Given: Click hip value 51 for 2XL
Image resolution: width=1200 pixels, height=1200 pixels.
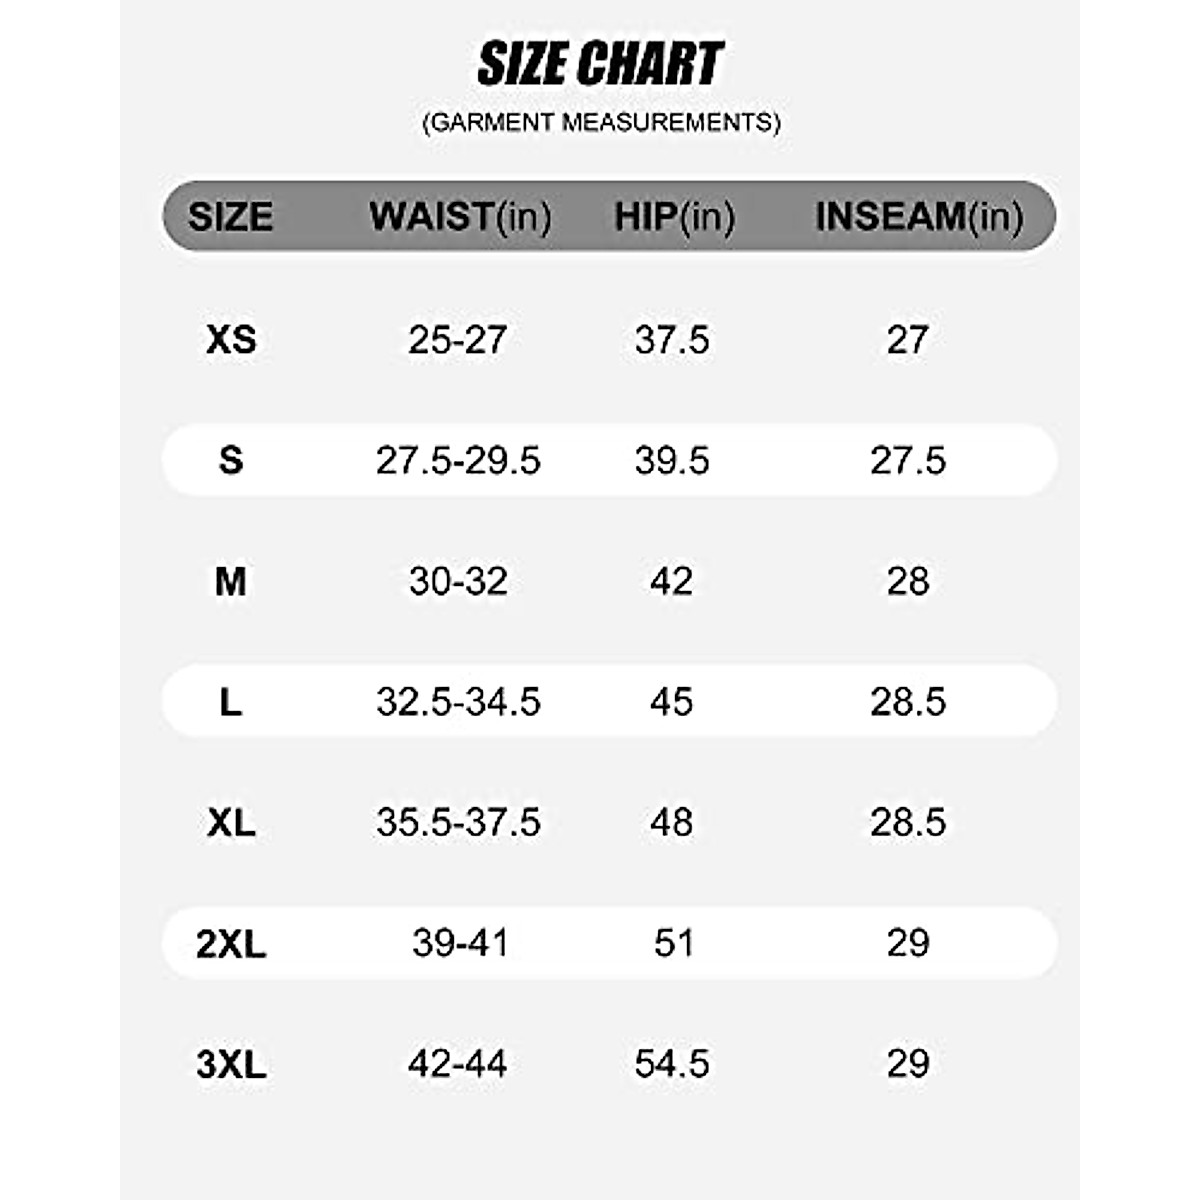Looking at the screenshot, I should point(673,943).
